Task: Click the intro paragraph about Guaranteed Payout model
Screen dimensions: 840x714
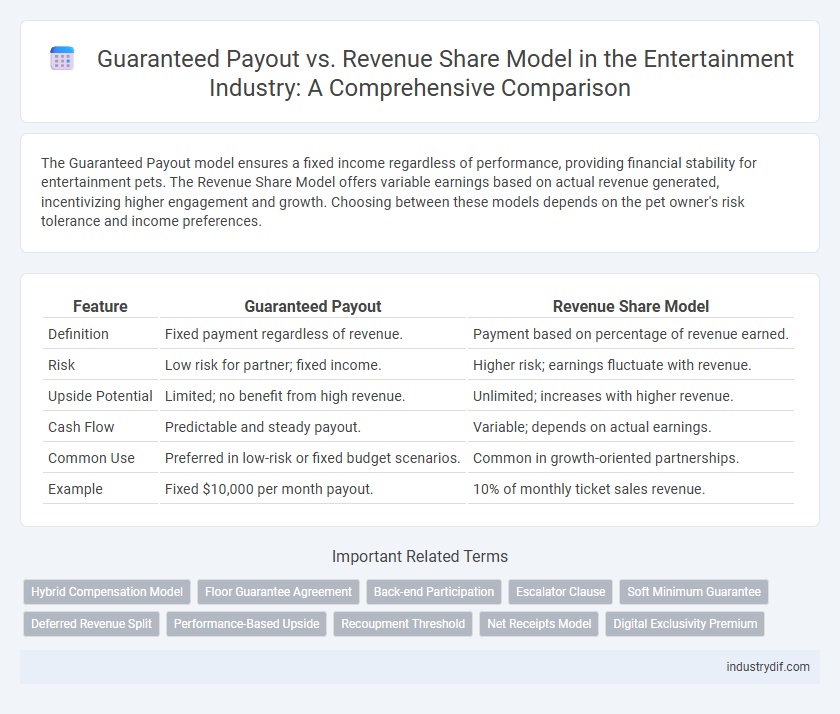Action: [x=399, y=192]
